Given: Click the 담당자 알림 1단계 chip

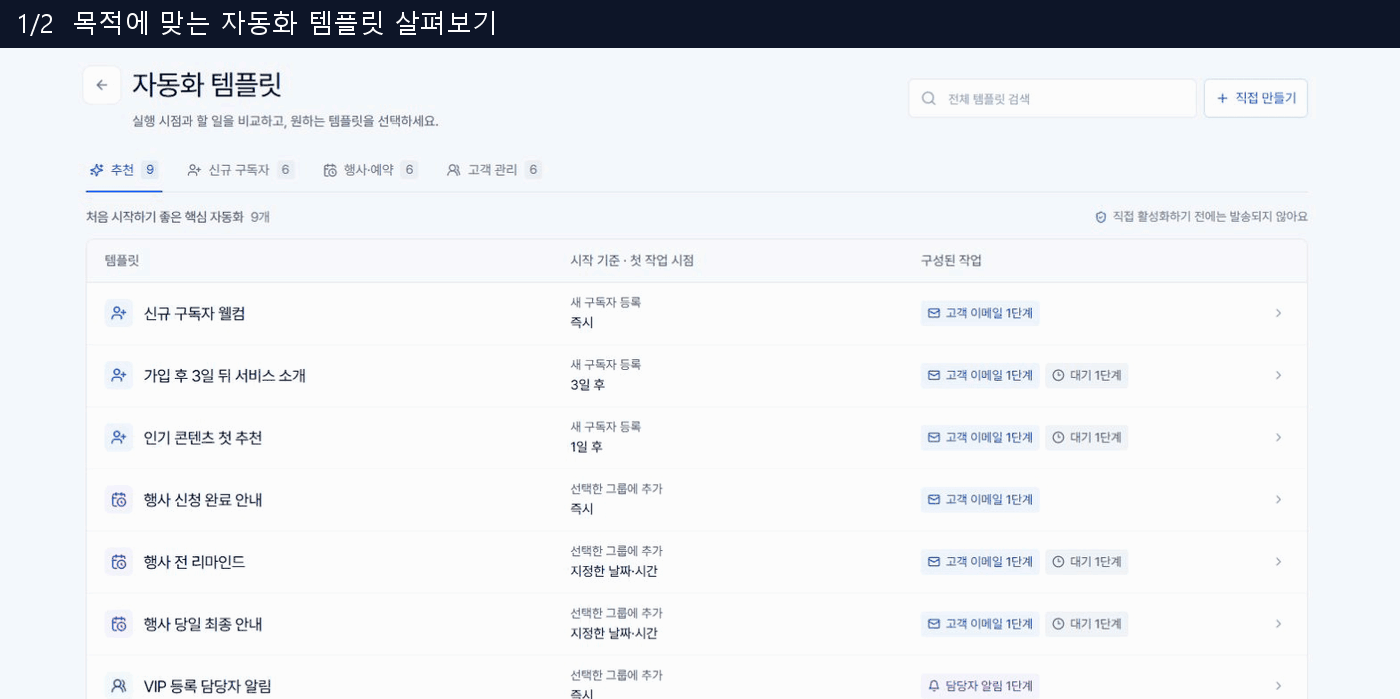Looking at the screenshot, I should point(980,685).
